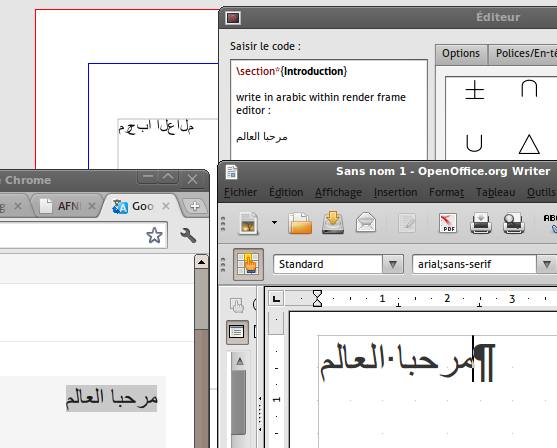Insert the triangle symbol
Viewport: 557px width, 448px height.
529,144
